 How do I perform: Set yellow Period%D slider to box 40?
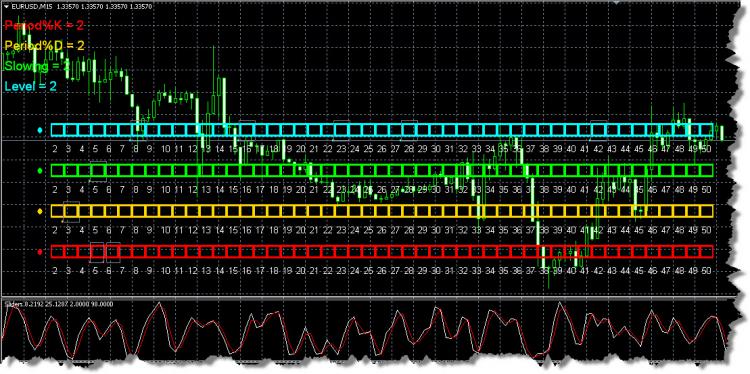point(572,211)
